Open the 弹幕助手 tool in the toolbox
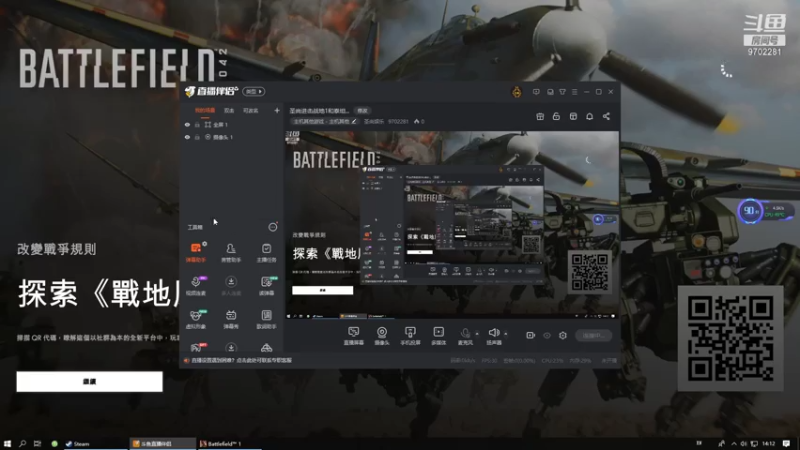 point(196,252)
